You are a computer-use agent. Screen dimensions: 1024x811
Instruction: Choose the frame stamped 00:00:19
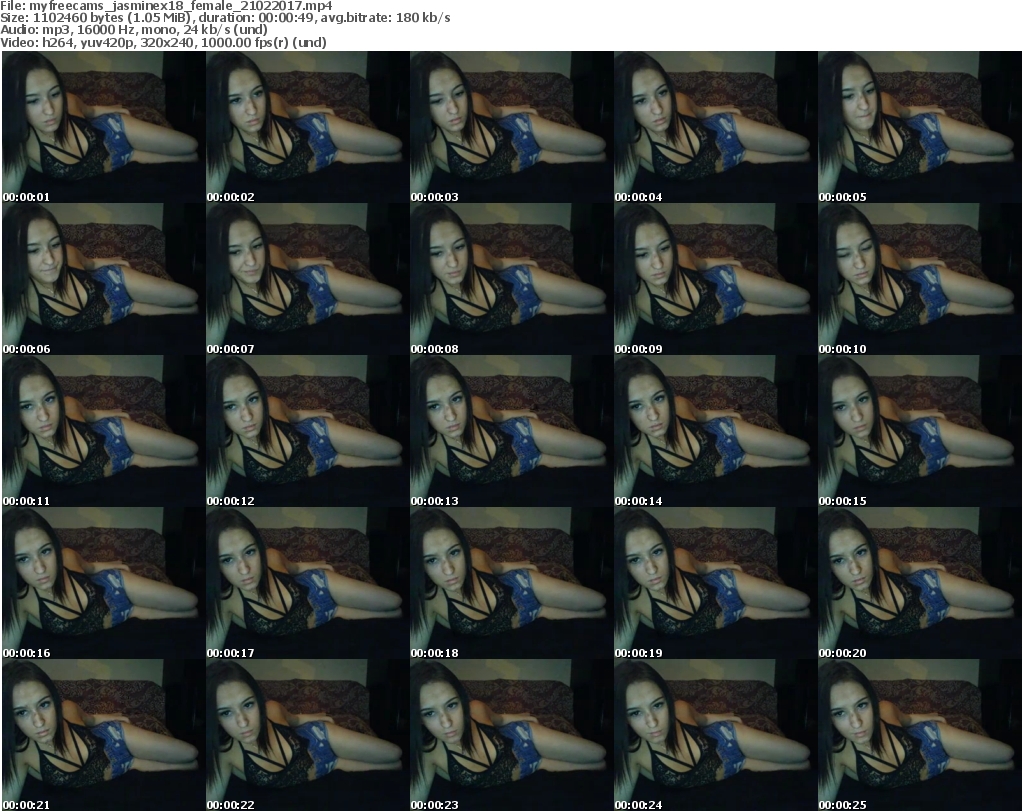(716, 583)
